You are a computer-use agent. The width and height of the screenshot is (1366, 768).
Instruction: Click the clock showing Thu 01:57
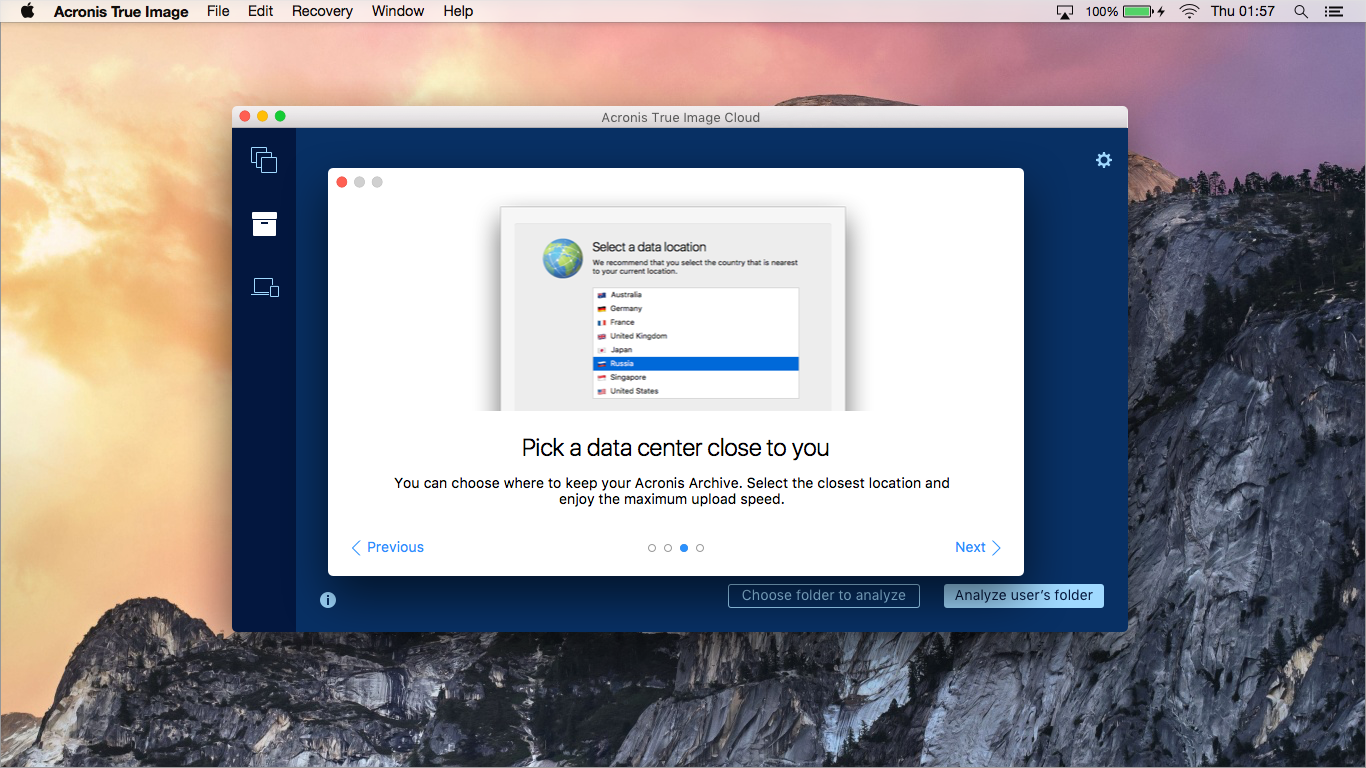[1243, 11]
